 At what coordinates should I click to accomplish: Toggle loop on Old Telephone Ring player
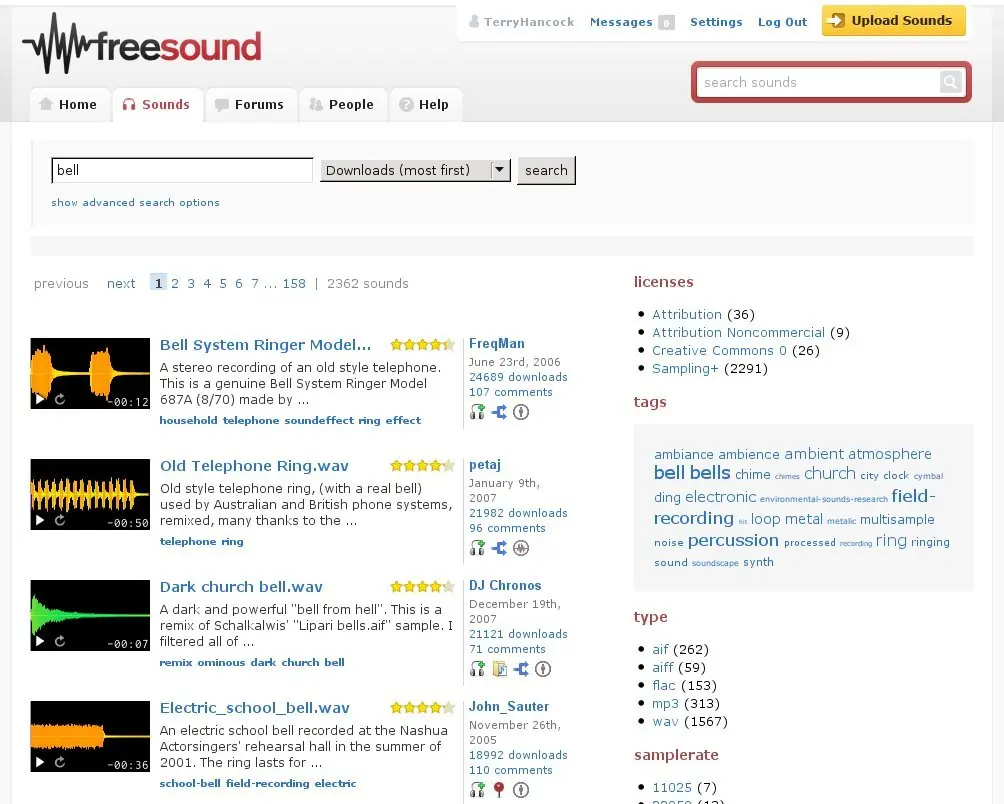click(60, 520)
